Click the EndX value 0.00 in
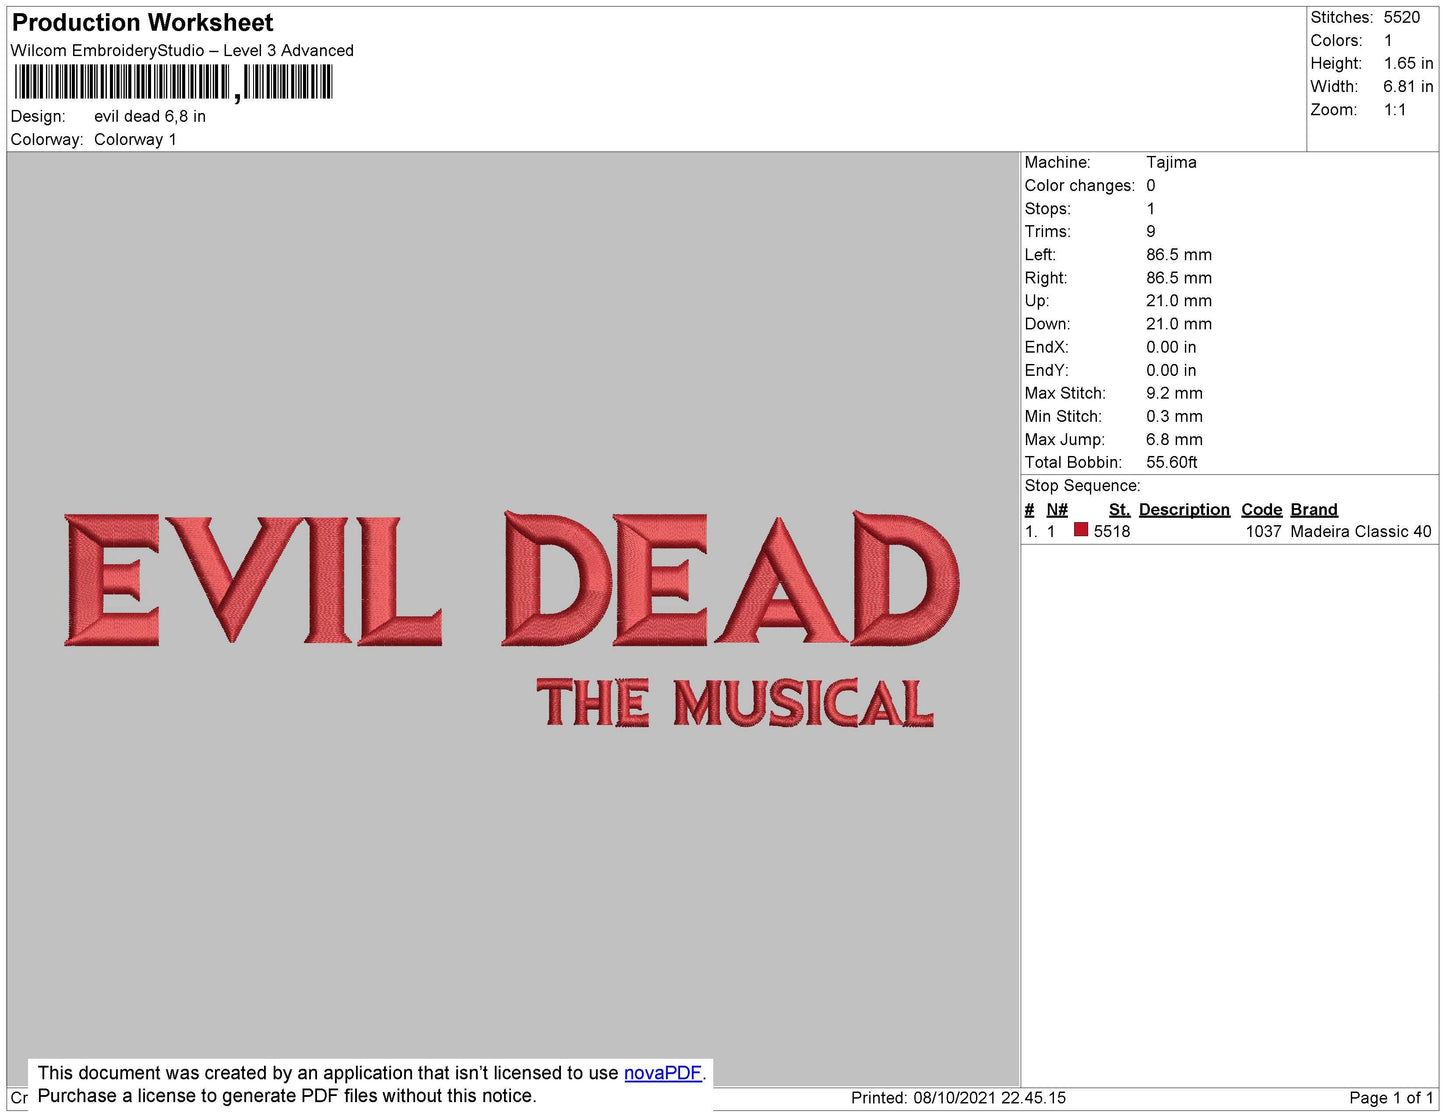The image size is (1445, 1117). click(1171, 347)
